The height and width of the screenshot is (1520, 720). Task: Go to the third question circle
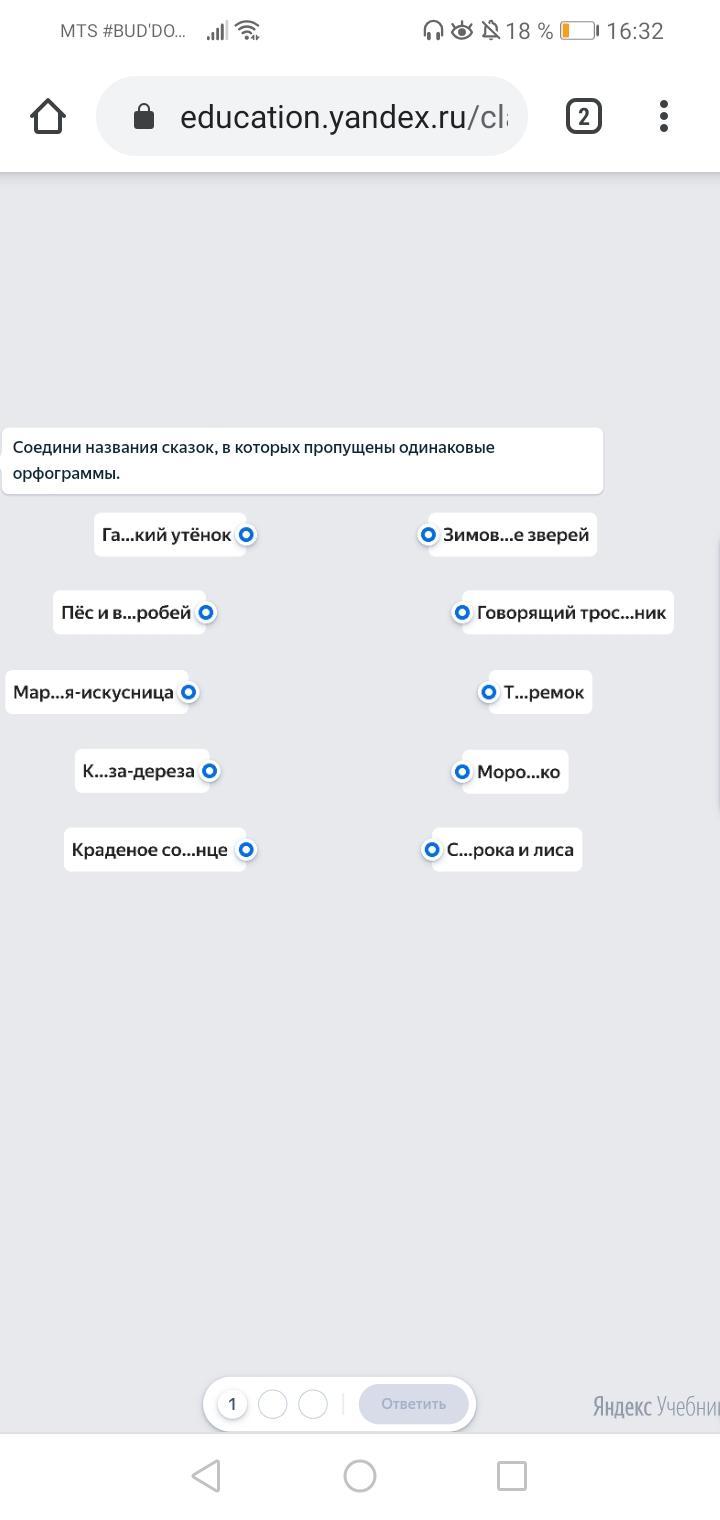click(x=313, y=1404)
